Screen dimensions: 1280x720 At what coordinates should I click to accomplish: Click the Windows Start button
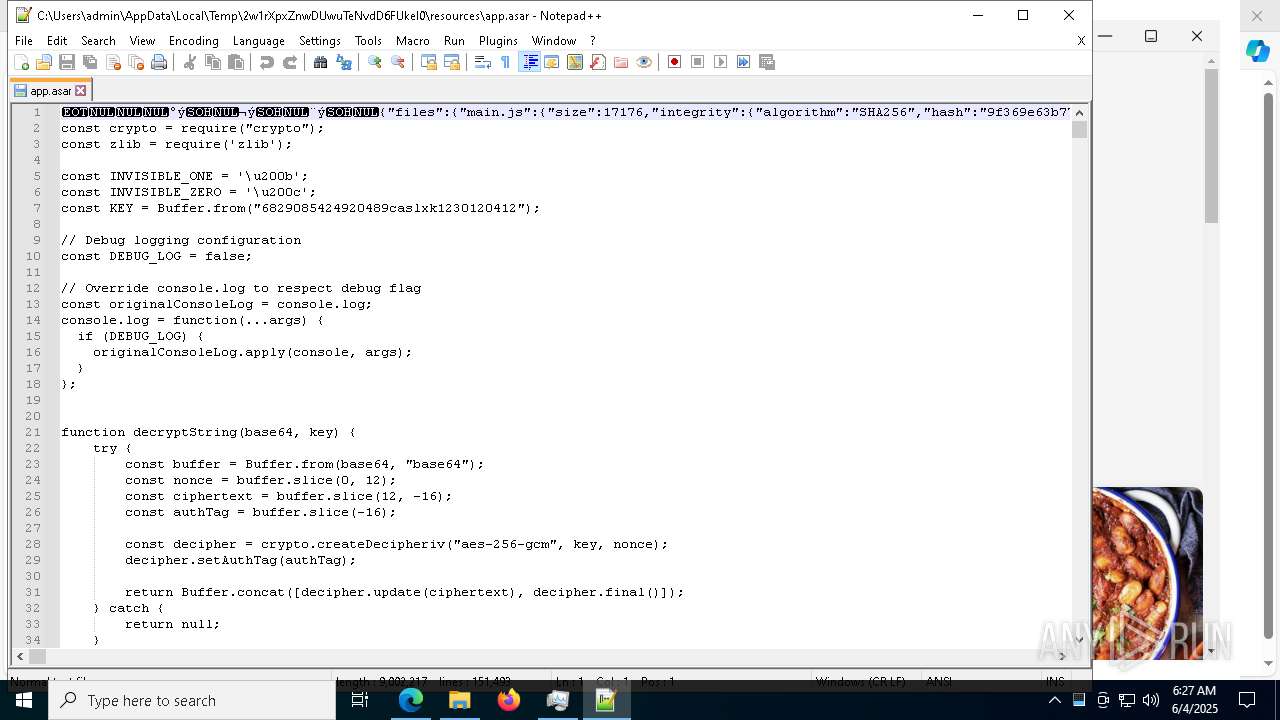23,700
